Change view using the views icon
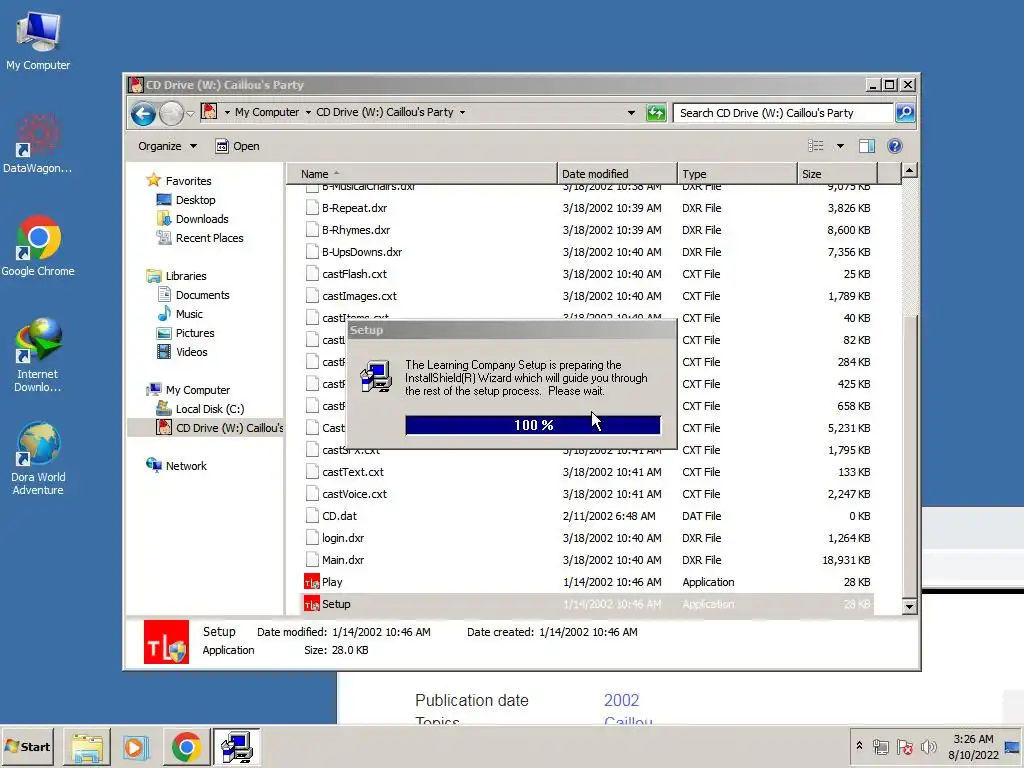Image resolution: width=1024 pixels, height=768 pixels. tap(816, 146)
